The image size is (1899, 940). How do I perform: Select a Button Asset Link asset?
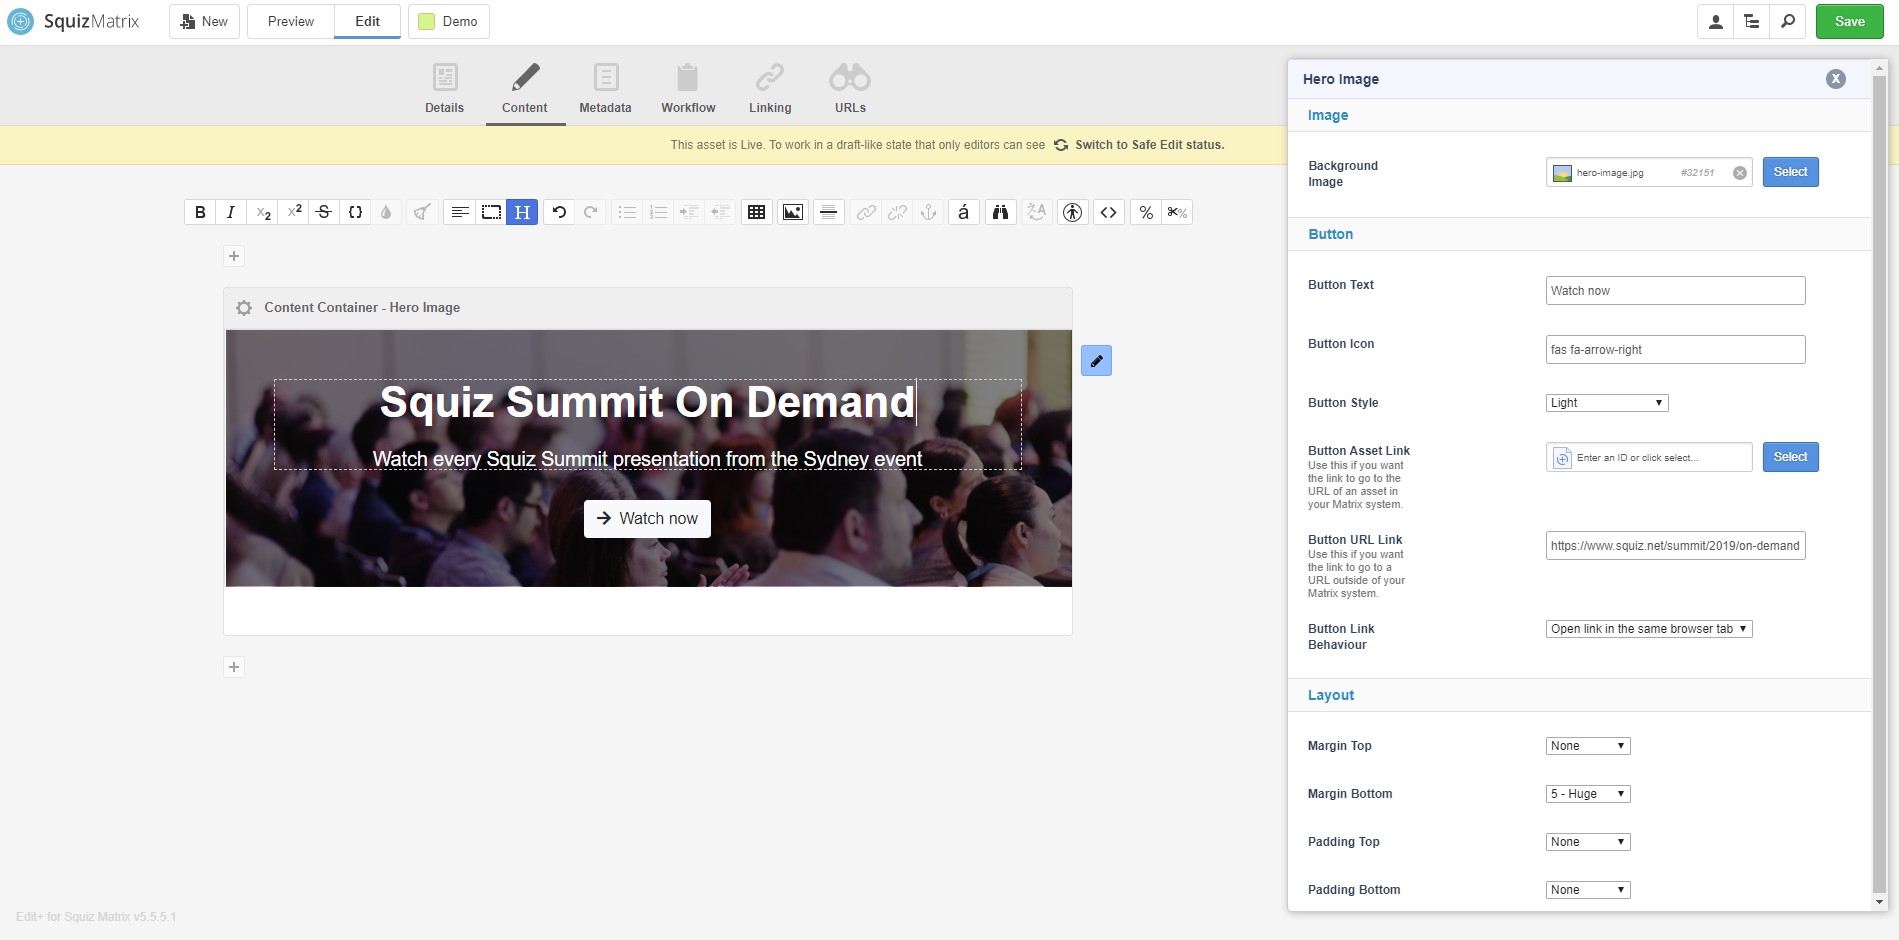1790,457
